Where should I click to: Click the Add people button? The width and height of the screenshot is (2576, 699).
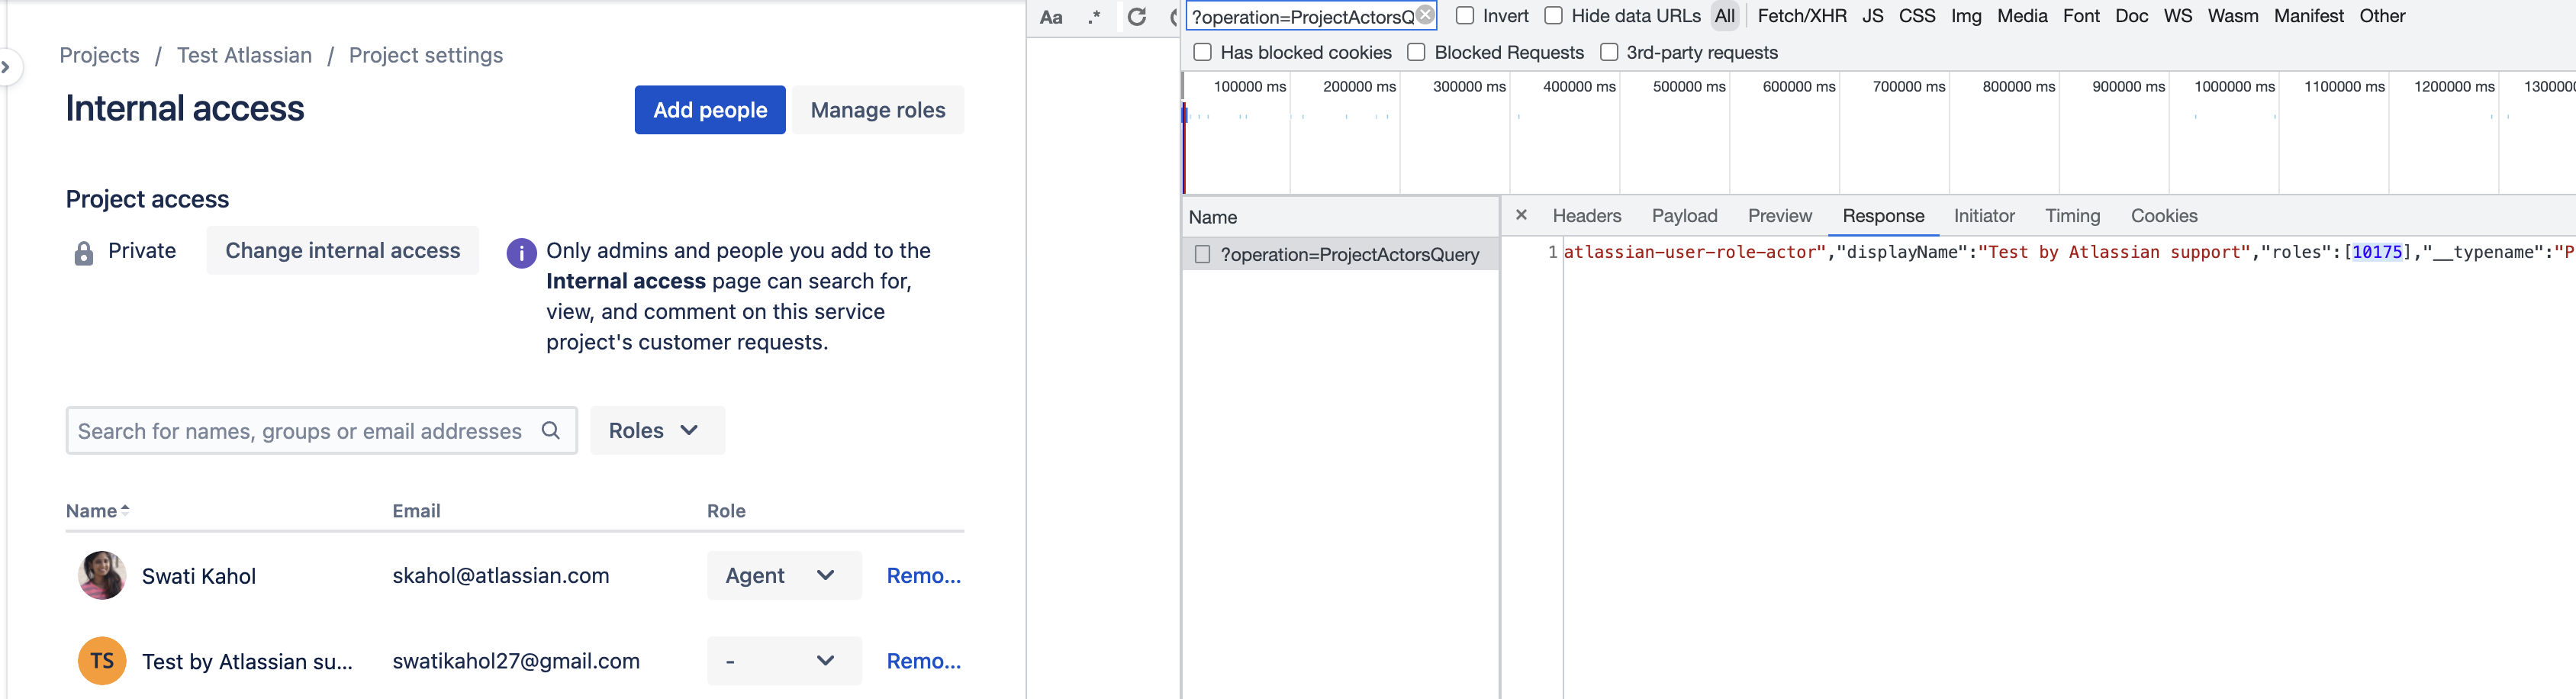[x=709, y=109]
